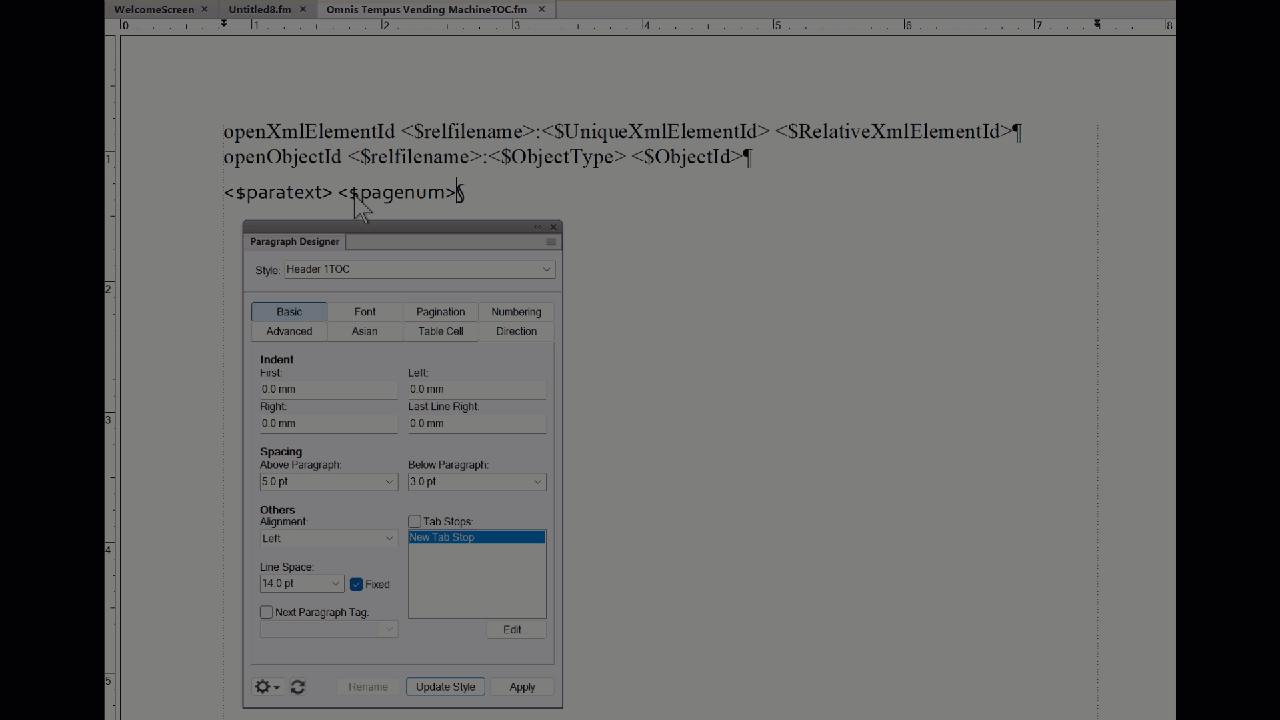Switch to the Advanced tab
Screen dimensions: 1280x720
[289, 331]
